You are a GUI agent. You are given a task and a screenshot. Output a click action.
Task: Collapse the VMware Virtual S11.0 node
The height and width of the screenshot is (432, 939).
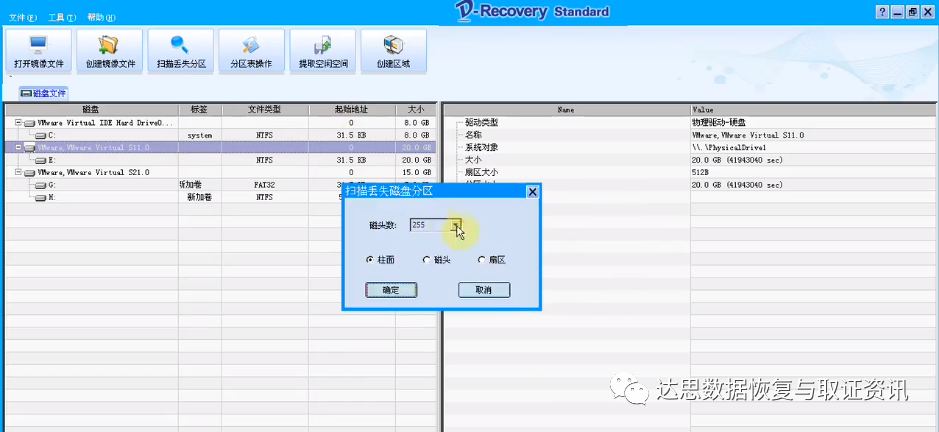click(x=19, y=147)
